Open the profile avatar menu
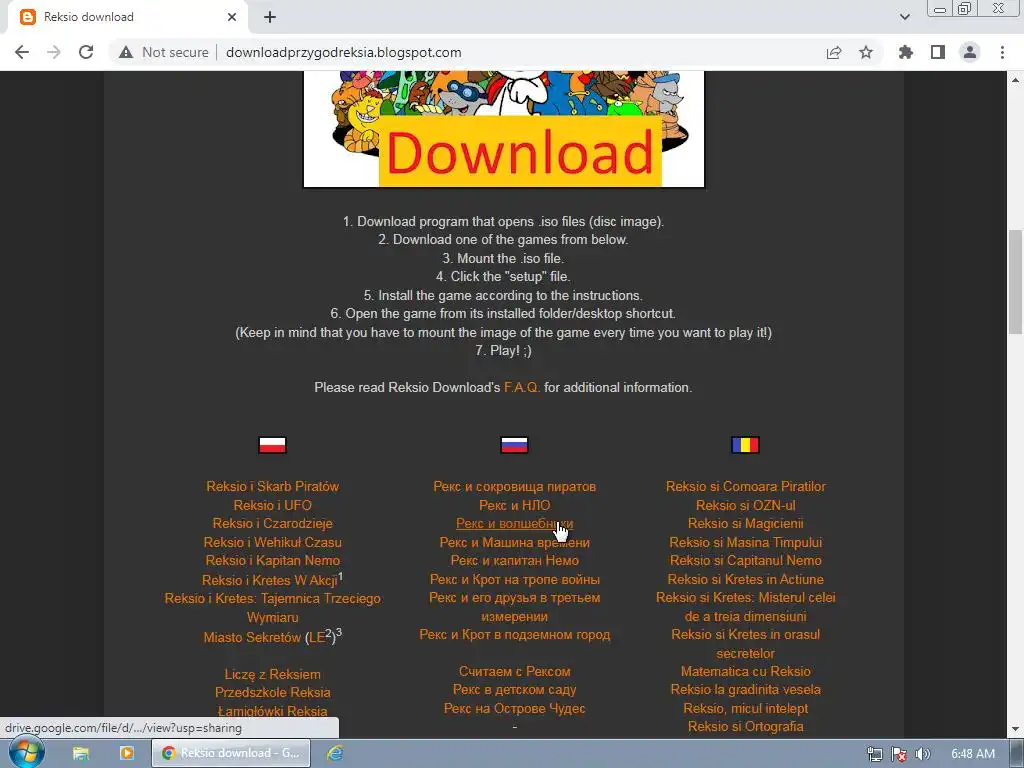 [x=970, y=52]
